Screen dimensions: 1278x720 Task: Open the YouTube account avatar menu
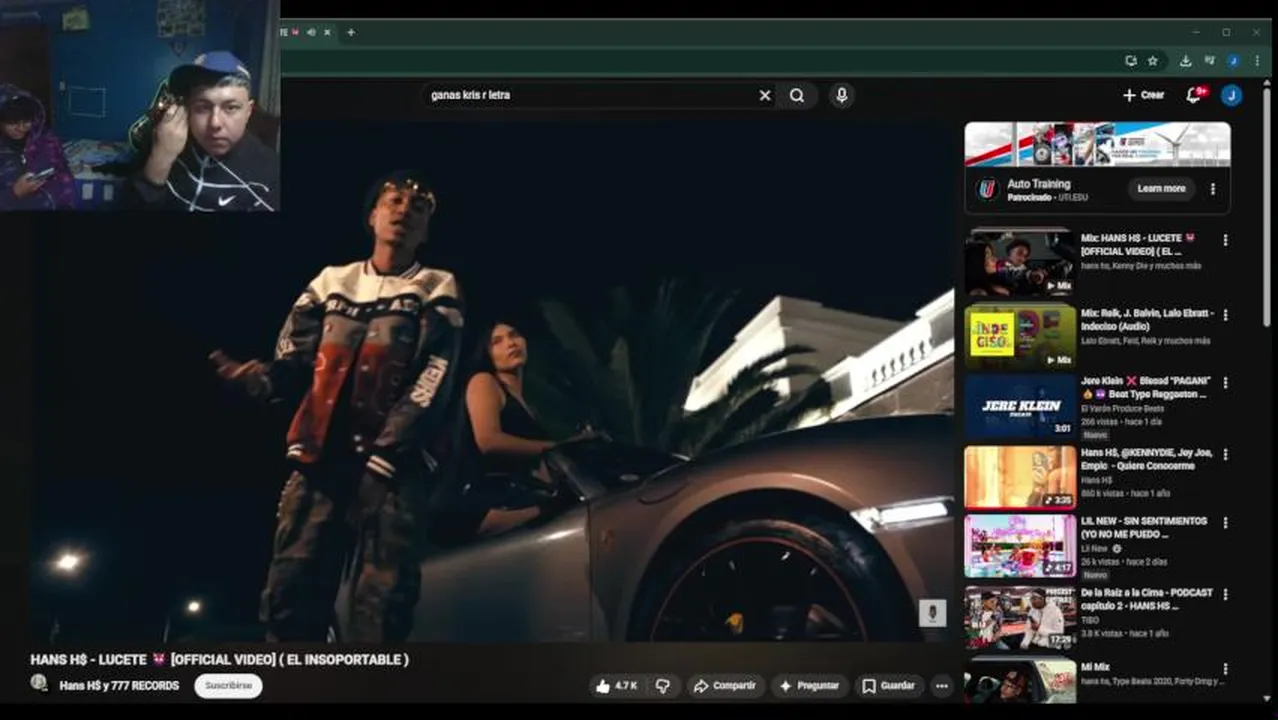1232,95
